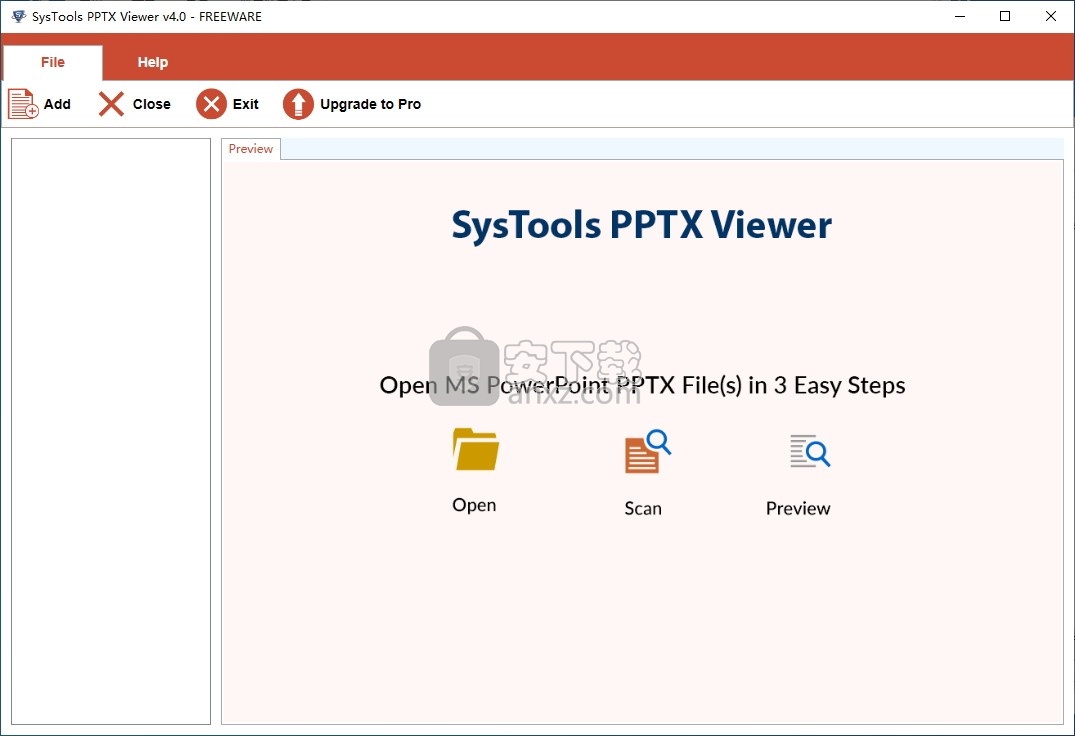Close the window with title bar X
Image resolution: width=1075 pixels, height=736 pixels.
click(1050, 16)
